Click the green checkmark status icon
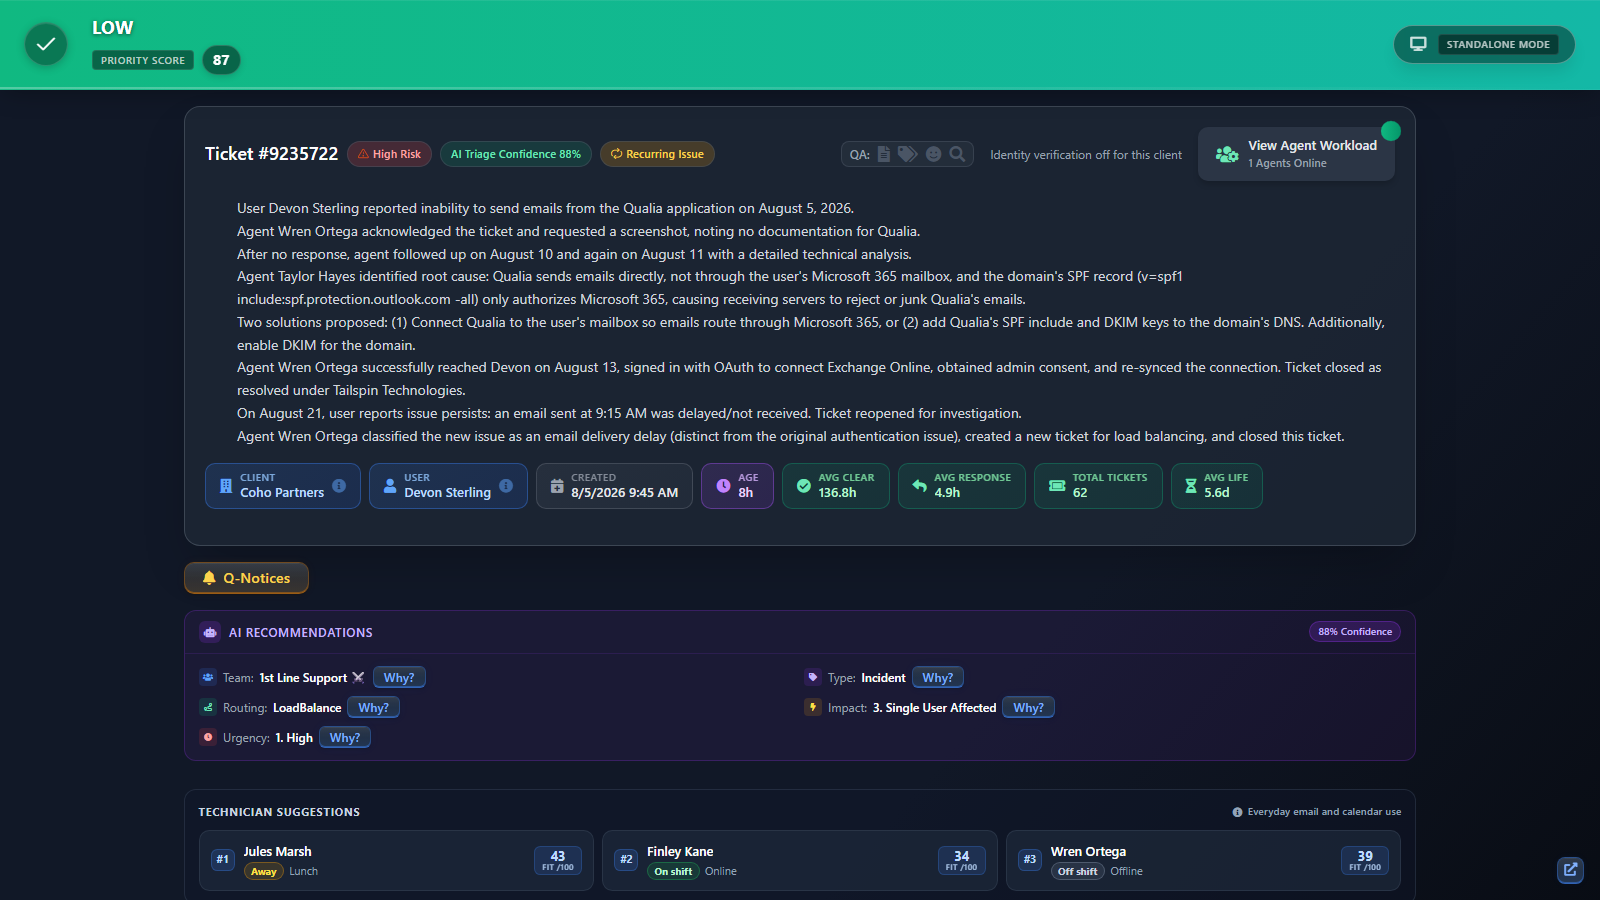 tap(46, 44)
